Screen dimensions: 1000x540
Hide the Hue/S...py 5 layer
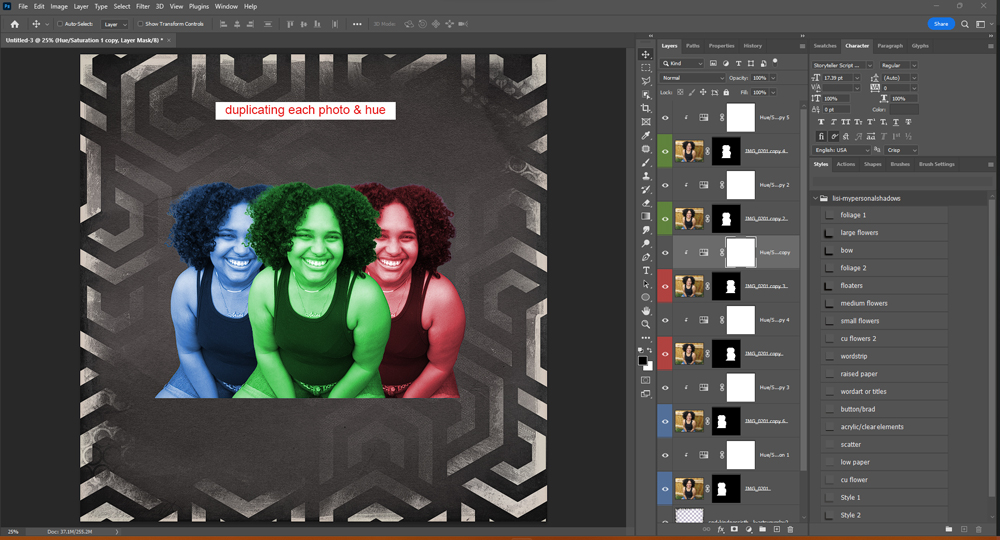tap(665, 118)
